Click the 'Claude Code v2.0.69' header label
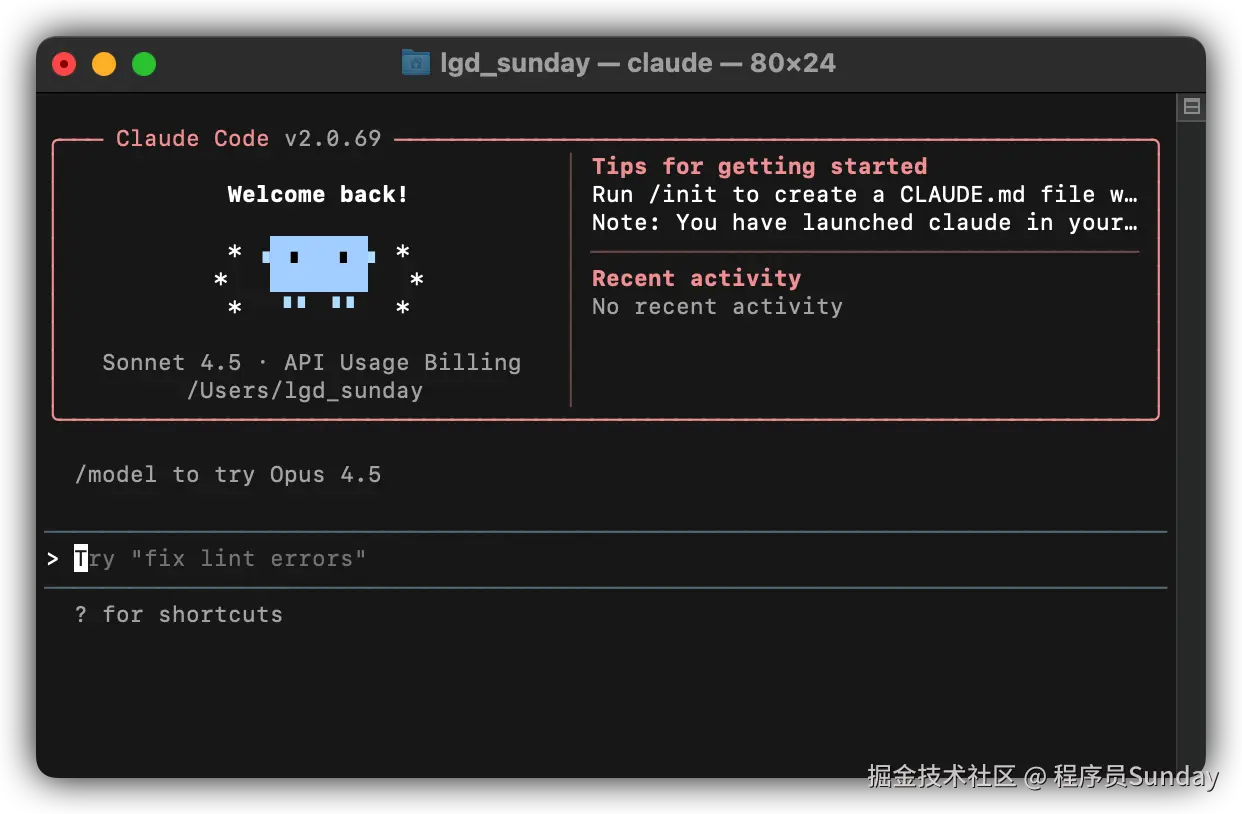Viewport: 1242px width, 814px height. coord(248,139)
